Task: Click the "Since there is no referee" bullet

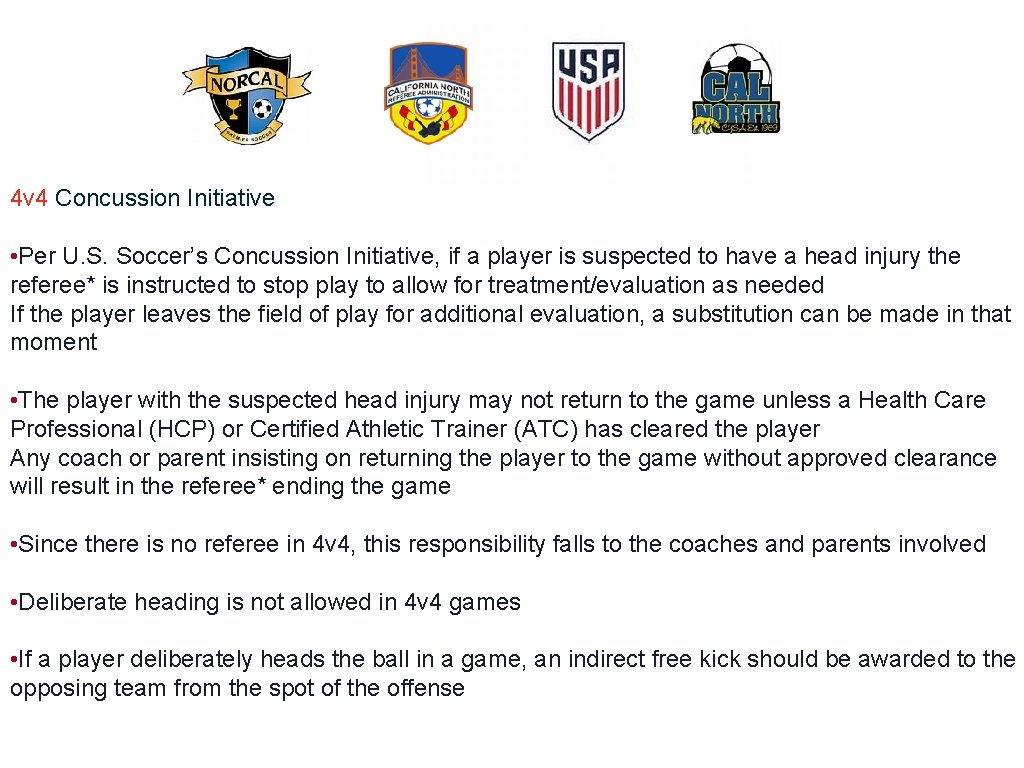Action: (497, 545)
